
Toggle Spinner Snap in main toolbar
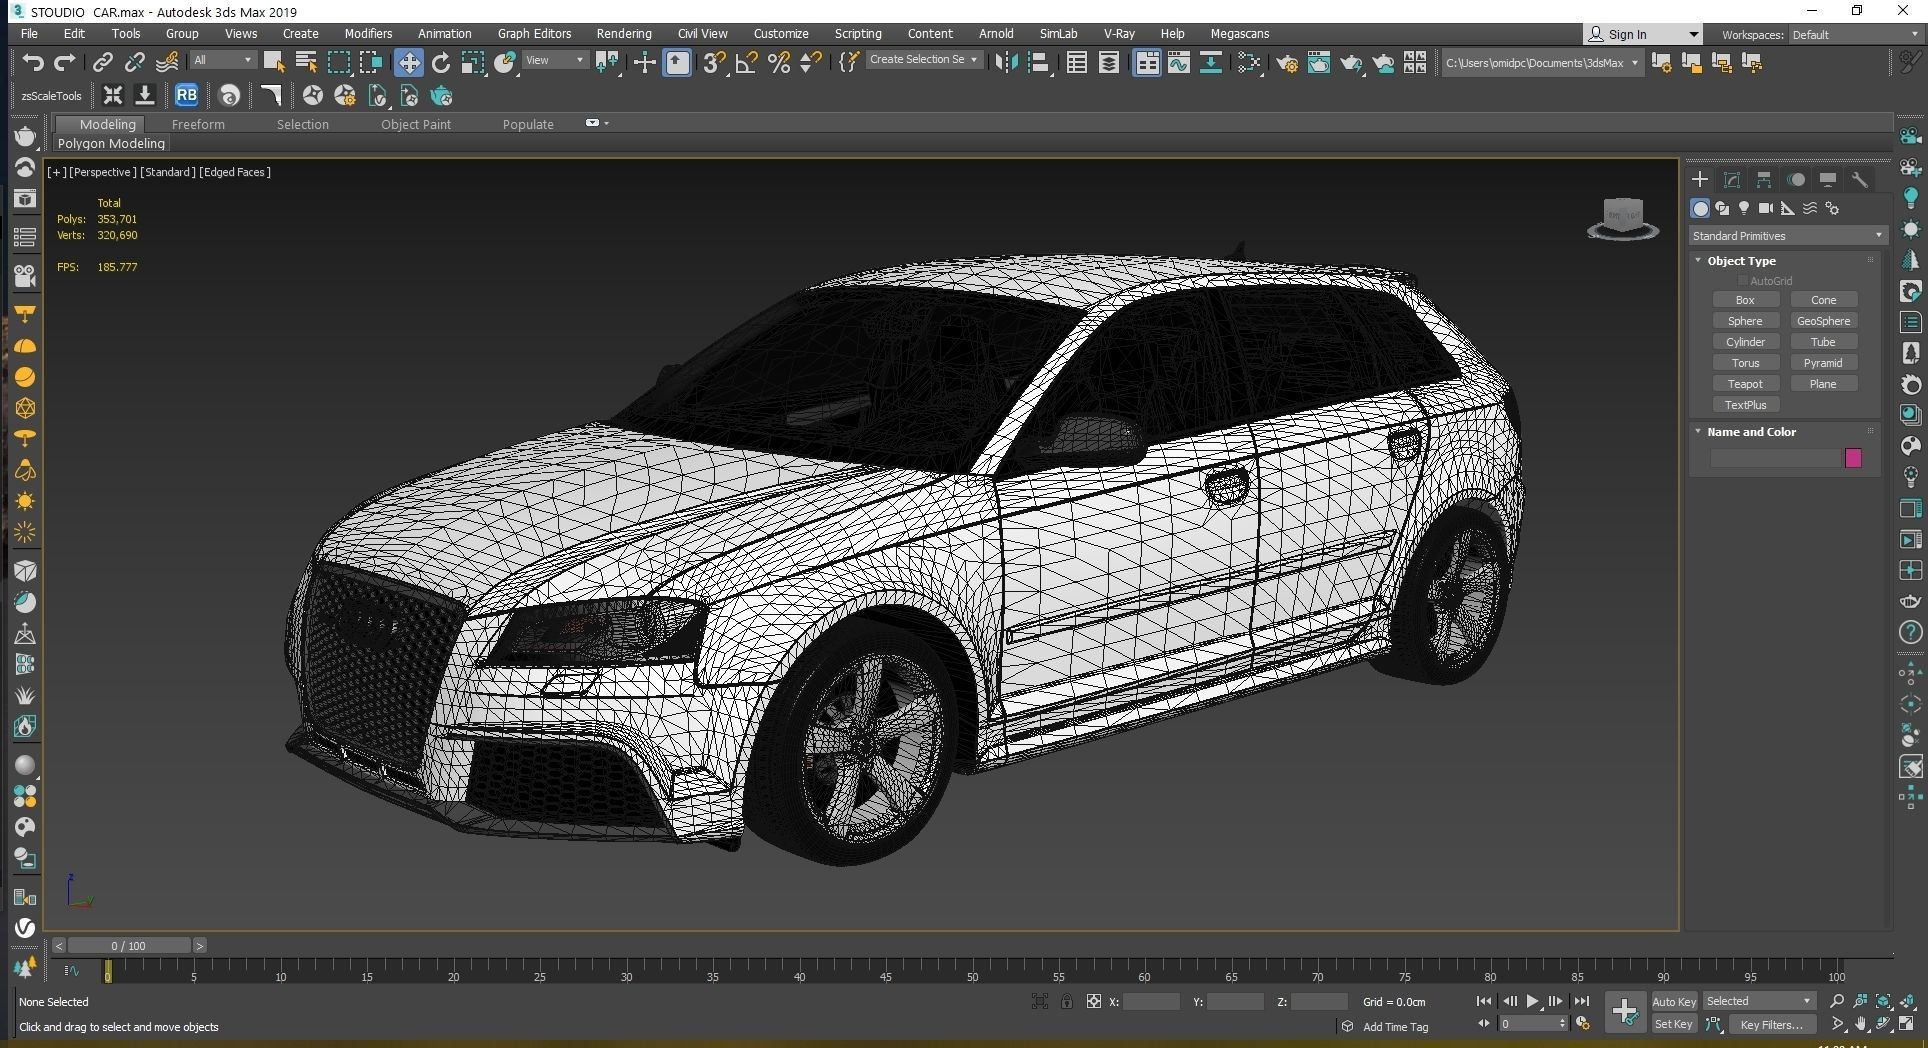[x=811, y=63]
